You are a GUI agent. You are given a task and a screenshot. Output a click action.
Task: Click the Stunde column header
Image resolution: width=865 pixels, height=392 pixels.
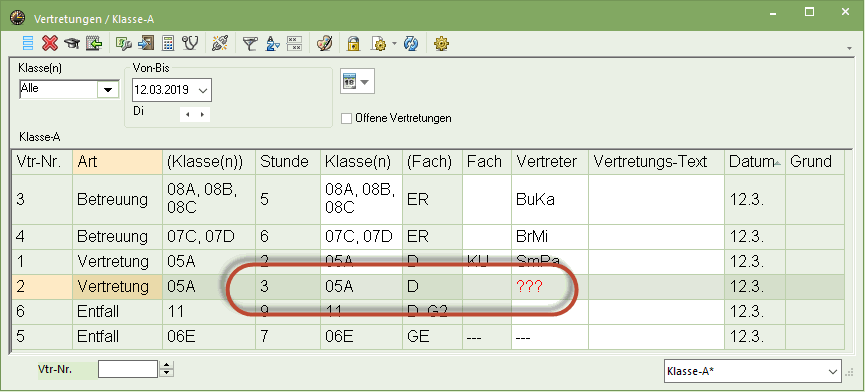tap(288, 162)
